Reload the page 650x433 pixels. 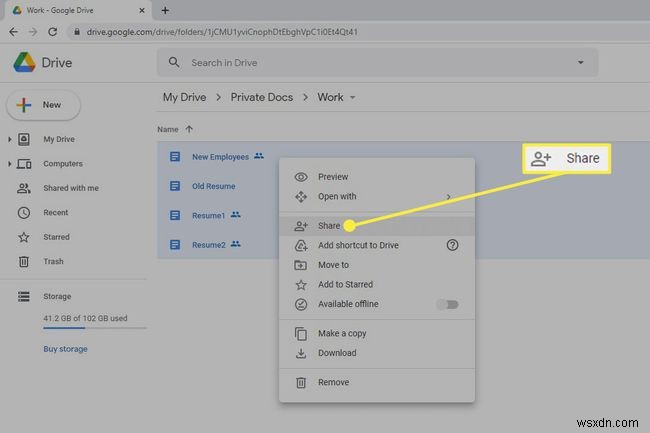pos(53,32)
